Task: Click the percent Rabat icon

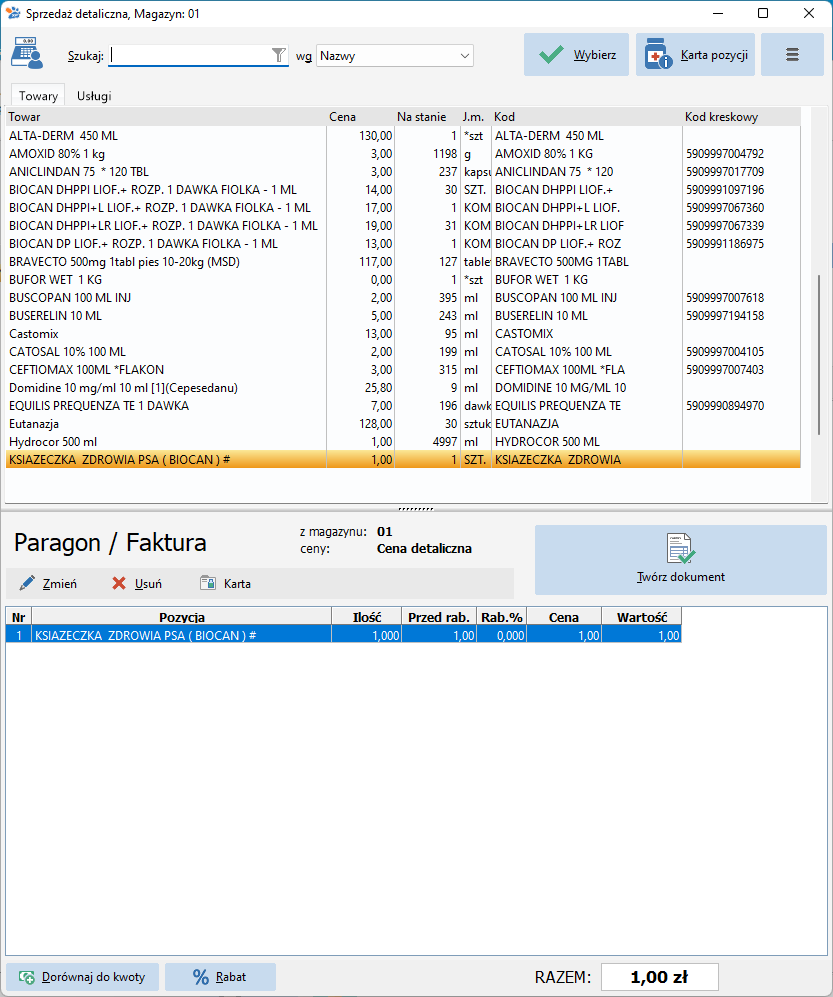Action: pos(201,977)
